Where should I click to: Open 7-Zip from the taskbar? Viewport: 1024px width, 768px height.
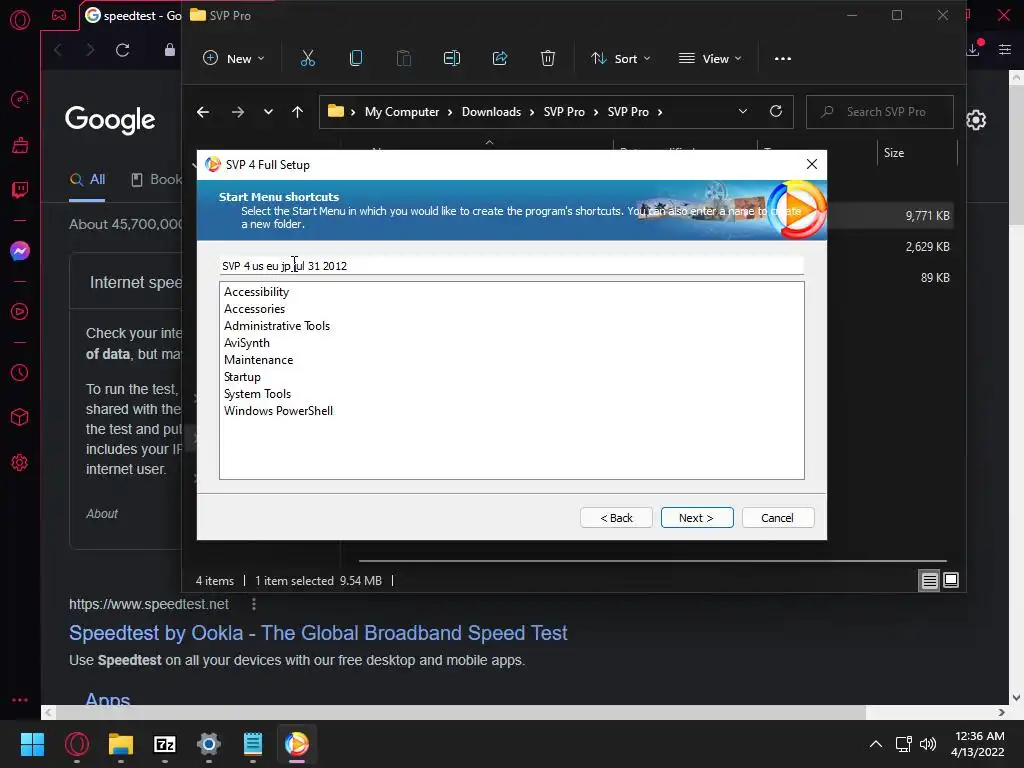pyautogui.click(x=165, y=744)
